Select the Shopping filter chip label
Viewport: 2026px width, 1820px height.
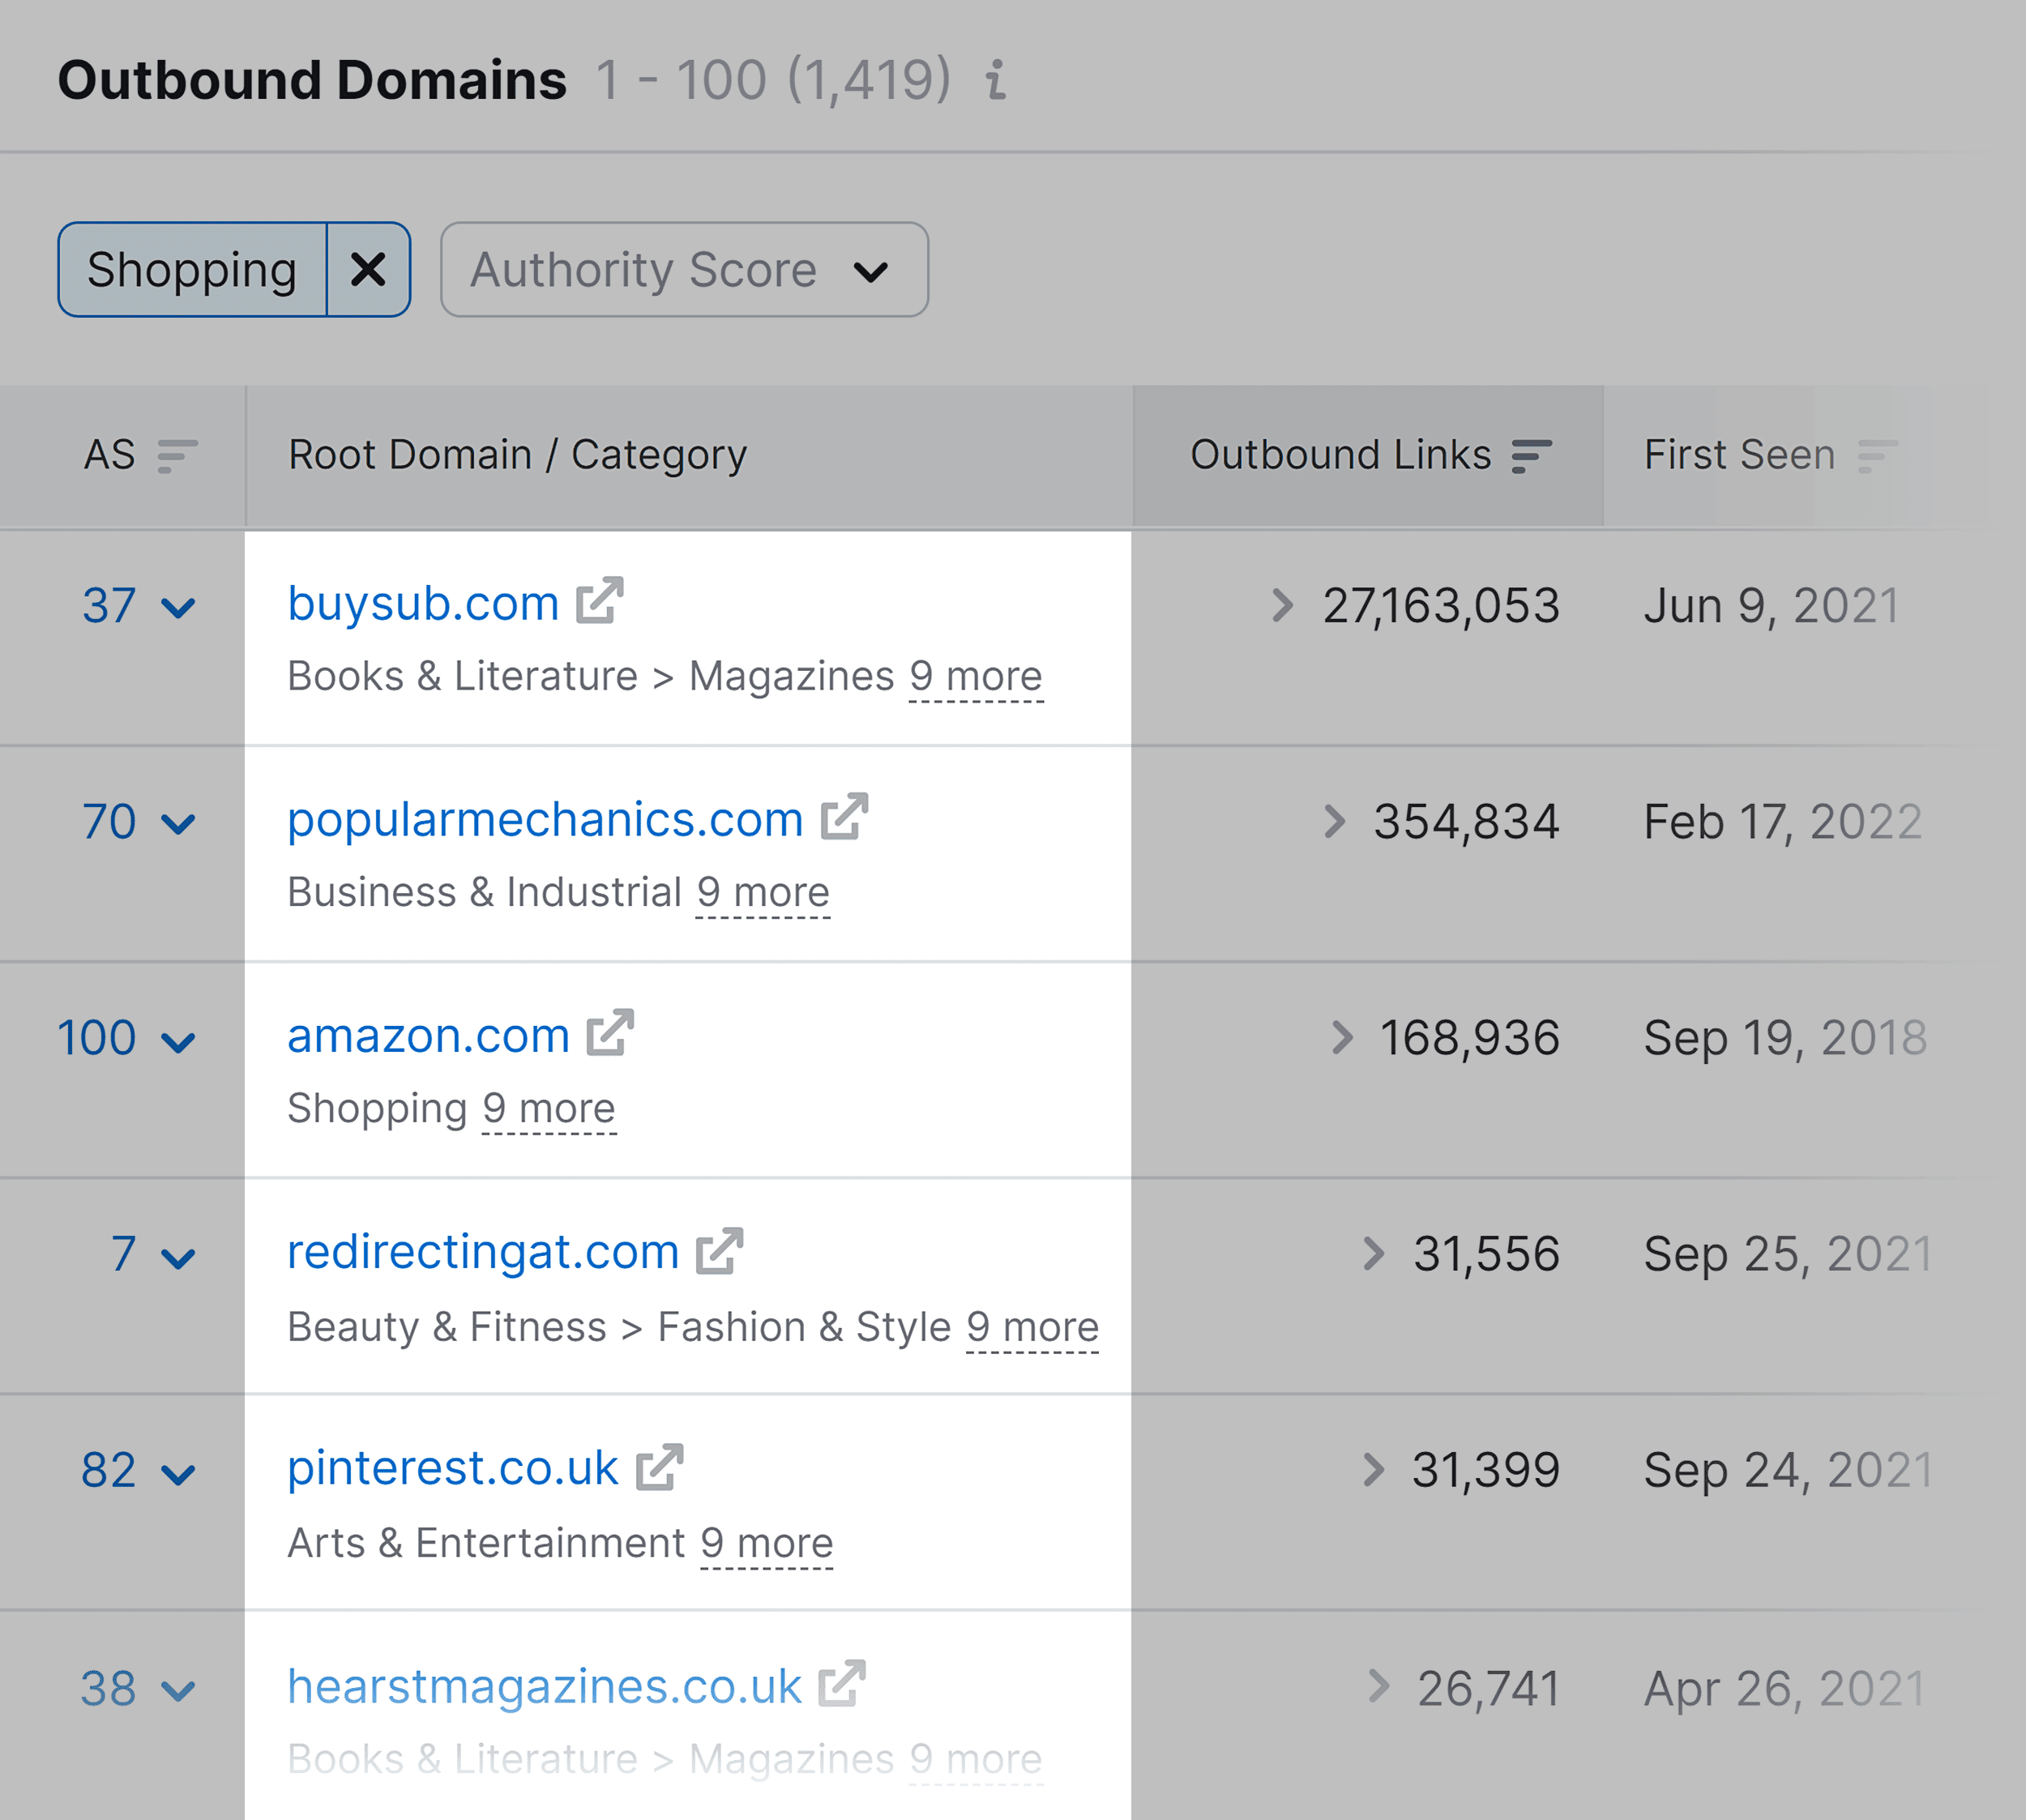point(192,268)
